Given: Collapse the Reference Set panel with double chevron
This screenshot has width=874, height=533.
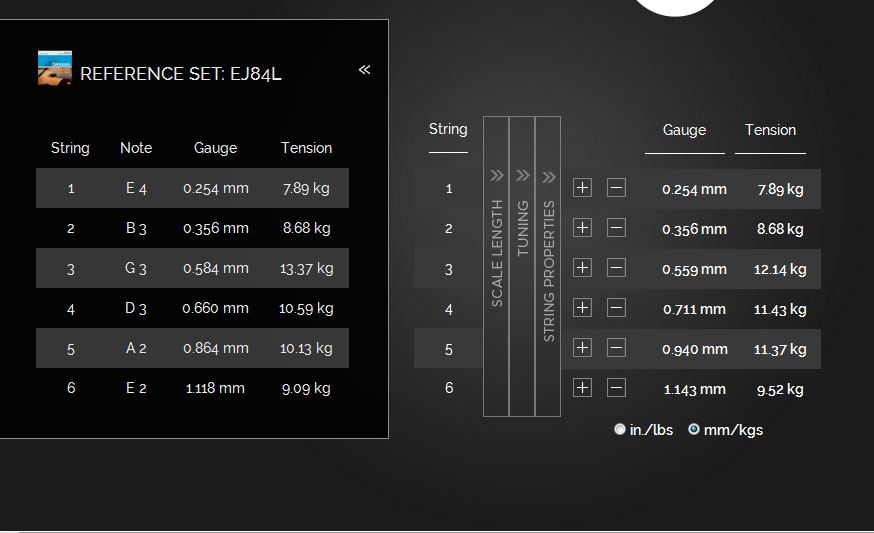Looking at the screenshot, I should (x=365, y=70).
